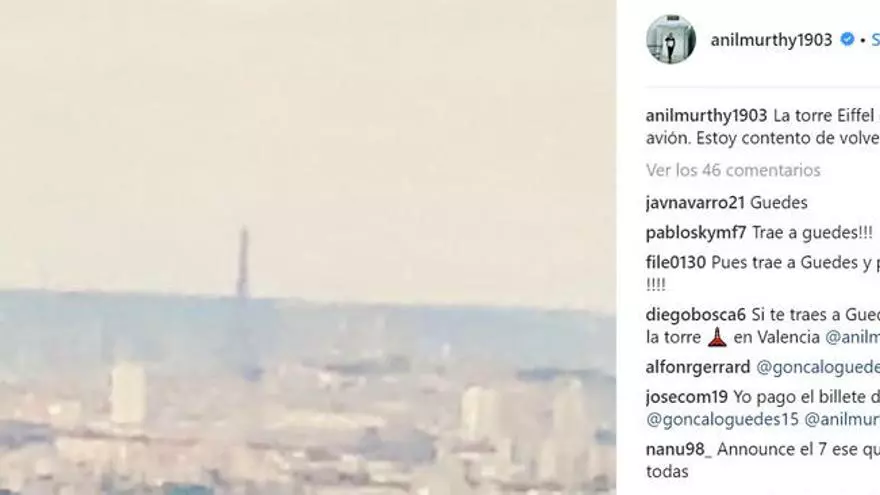This screenshot has height=495, width=880.
Task: Click the blue verified badge icon
Action: [847, 39]
